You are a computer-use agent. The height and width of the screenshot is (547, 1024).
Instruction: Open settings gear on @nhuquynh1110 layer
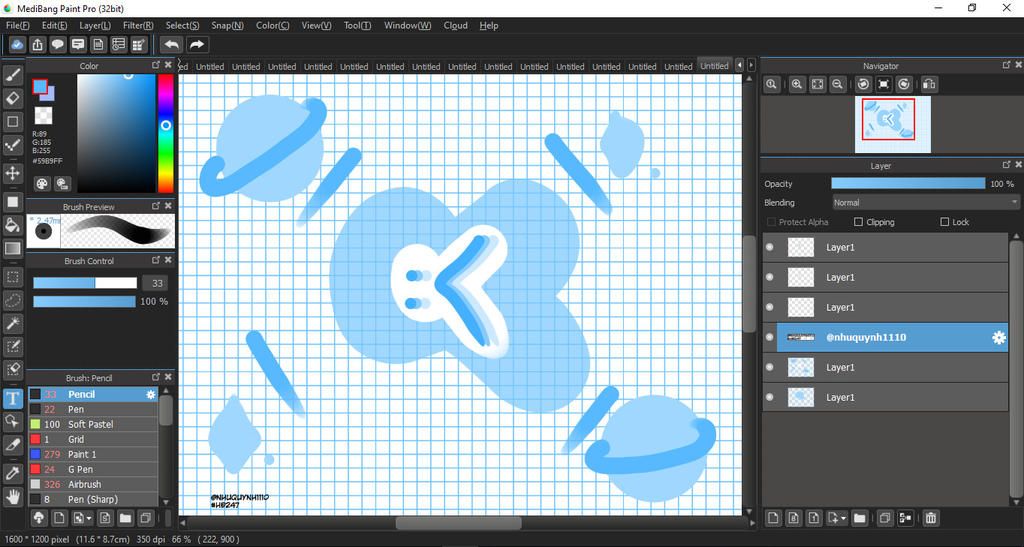[999, 337]
